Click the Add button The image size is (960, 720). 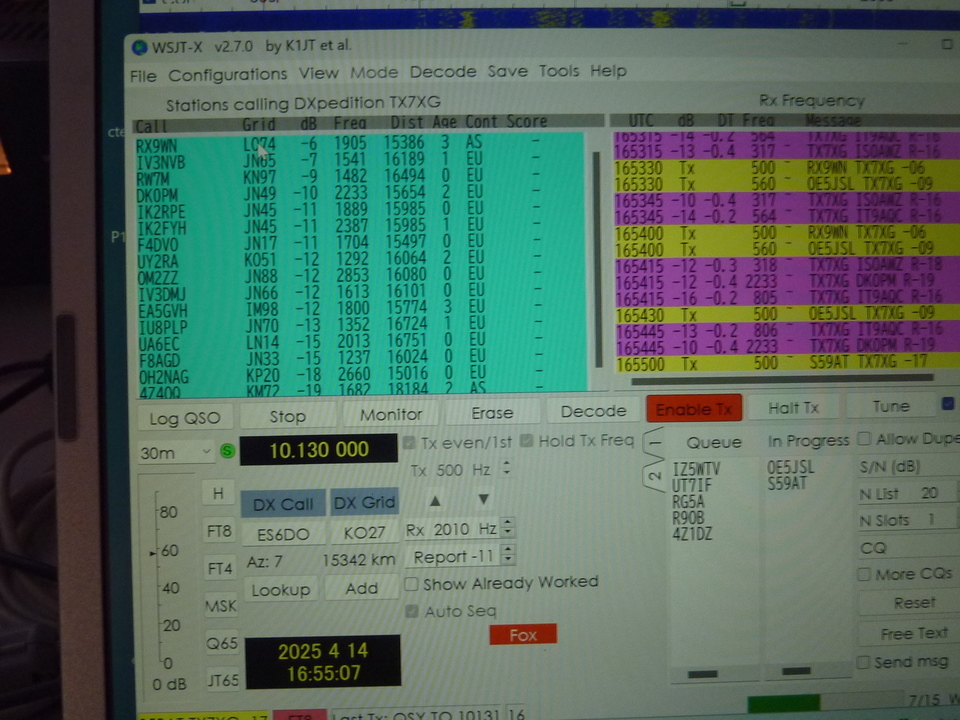(x=361, y=588)
